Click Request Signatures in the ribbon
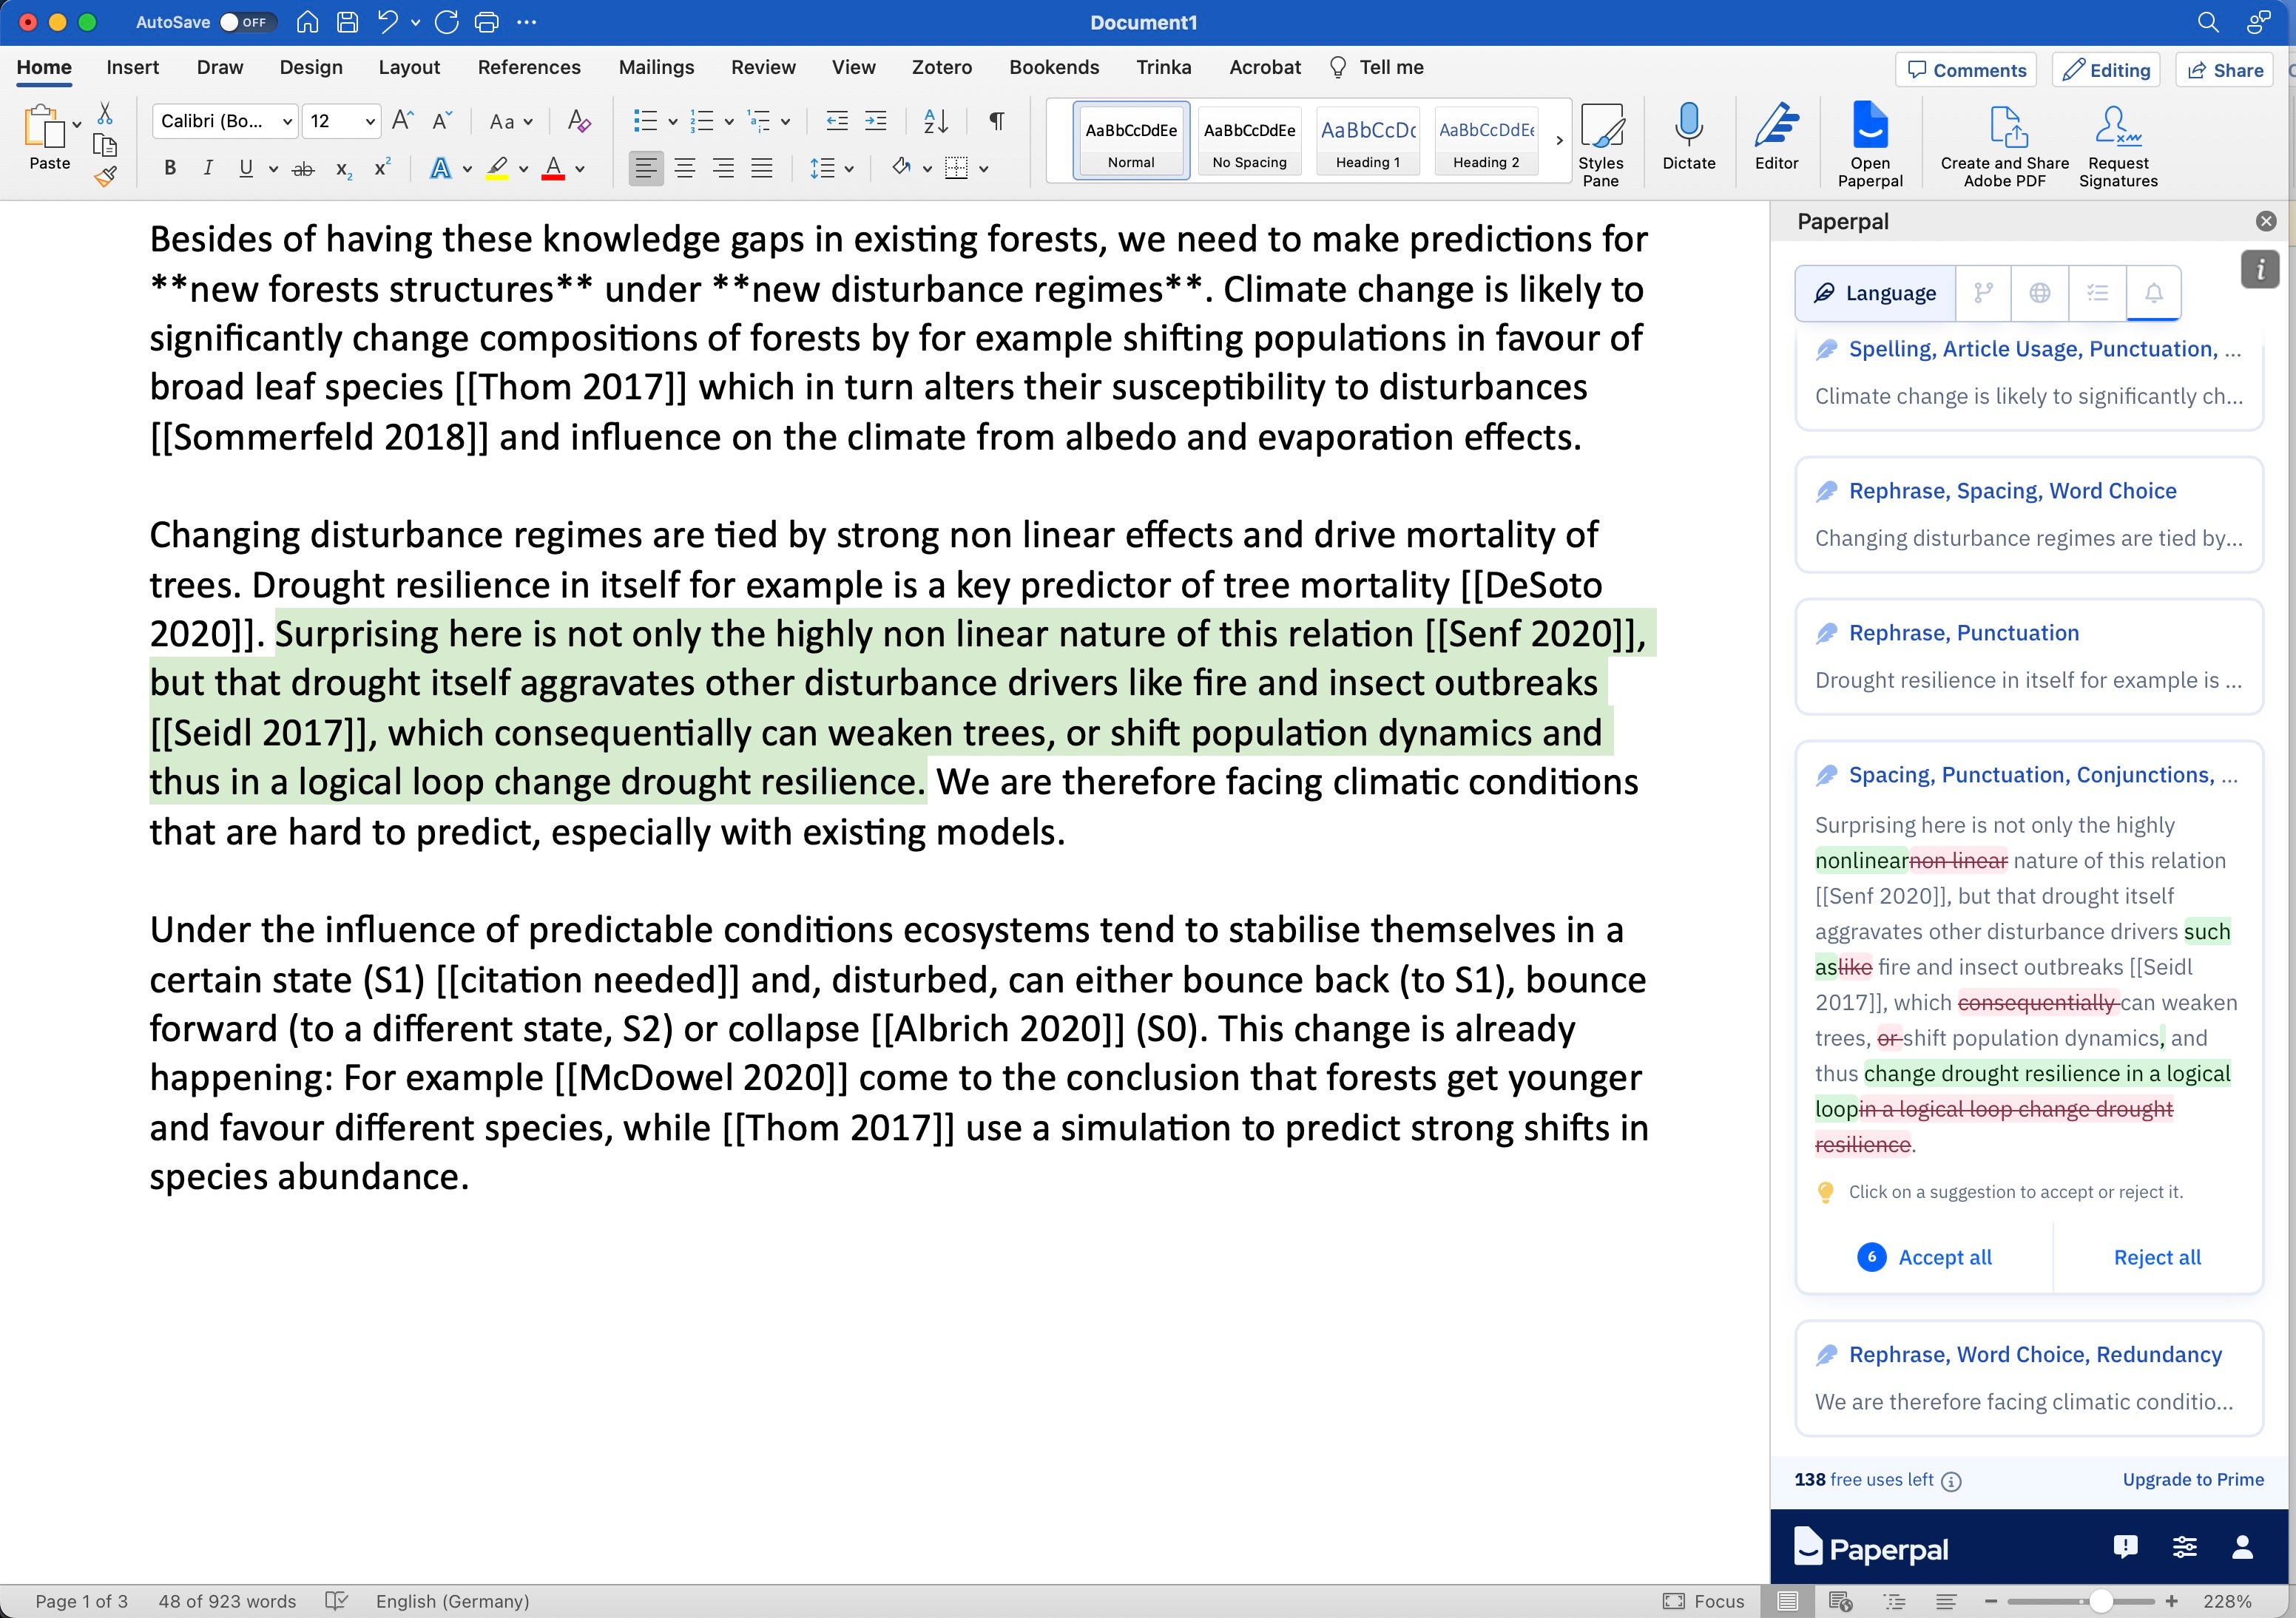The height and width of the screenshot is (1618, 2296). 2117,145
